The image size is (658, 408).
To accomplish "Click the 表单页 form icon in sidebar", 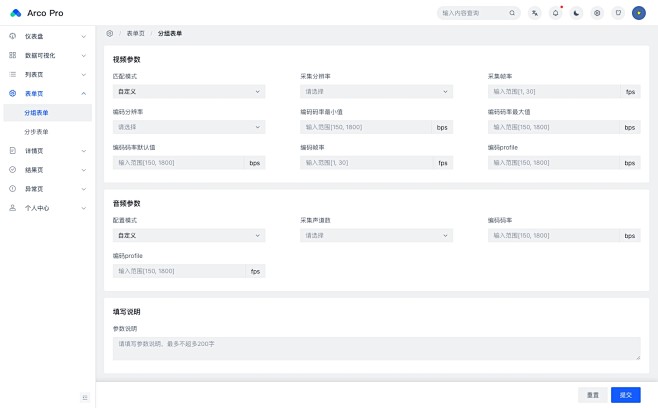I will [13, 93].
